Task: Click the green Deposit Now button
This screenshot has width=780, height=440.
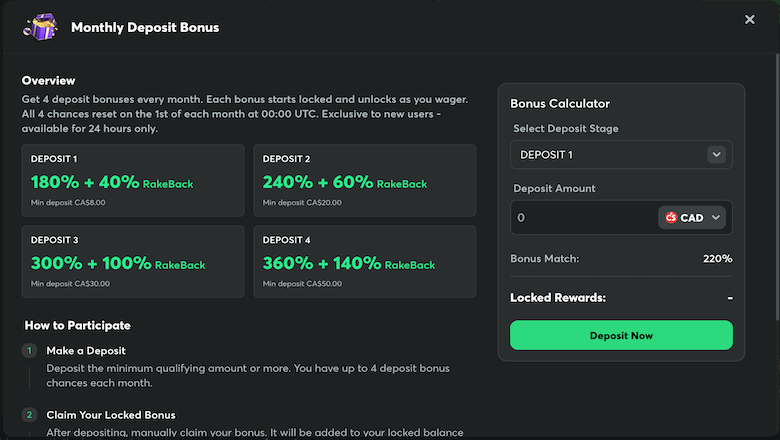Action: 621,335
